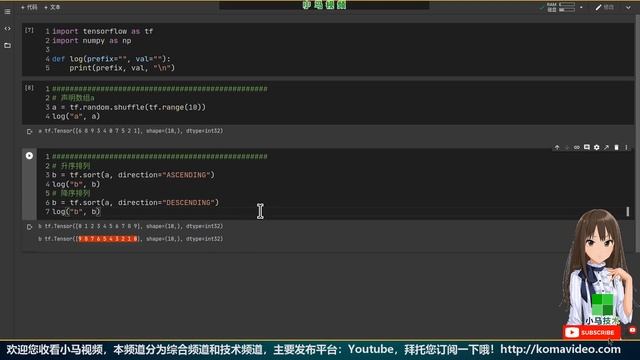Screen dimensions: 640x360
Task: Mirror the cell in a tab via the arrow icon
Action: tap(606, 147)
